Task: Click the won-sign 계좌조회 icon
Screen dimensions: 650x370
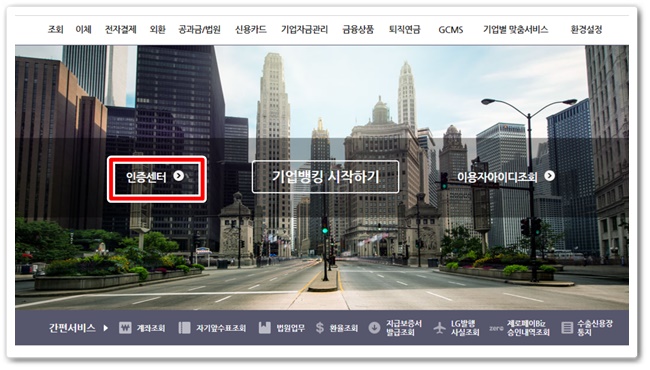Action: click(125, 328)
